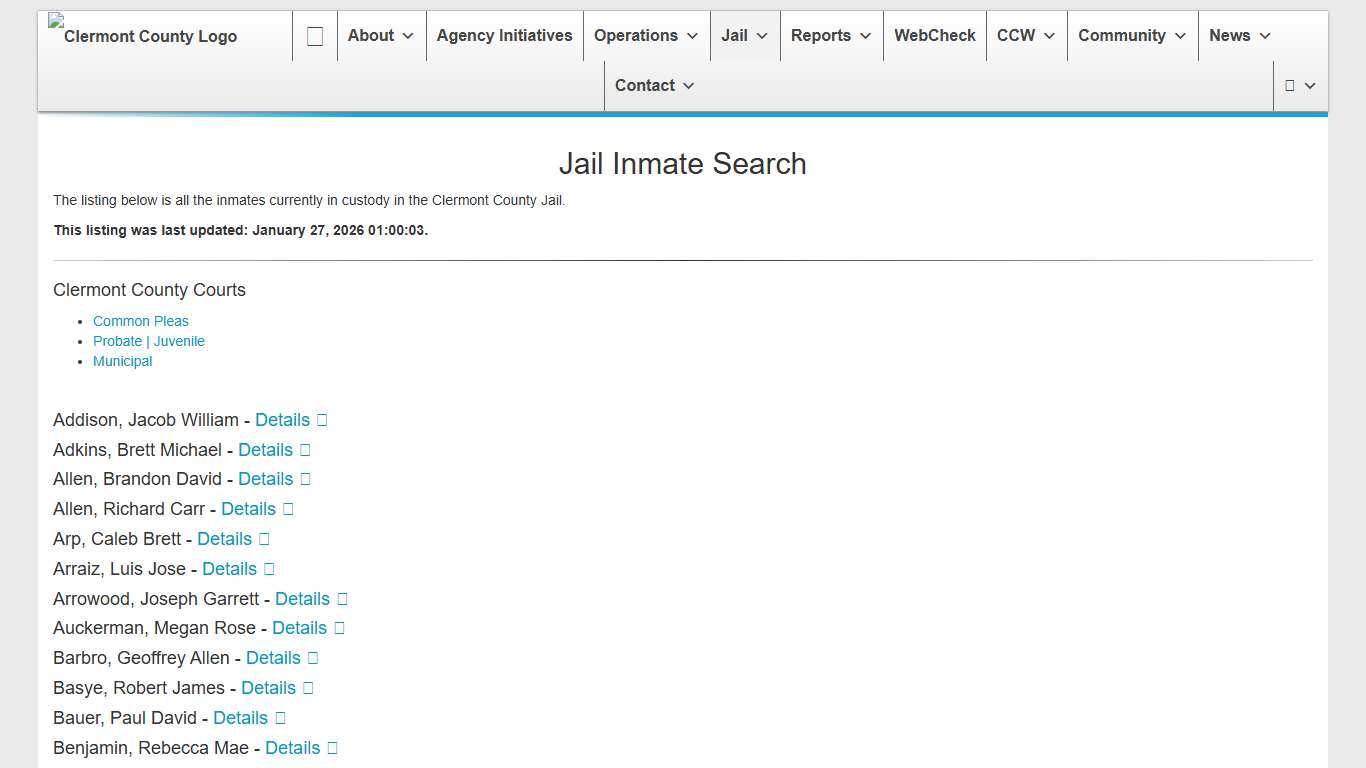Open the Common Pleas court link
The width and height of the screenshot is (1366, 768).
click(x=140, y=321)
